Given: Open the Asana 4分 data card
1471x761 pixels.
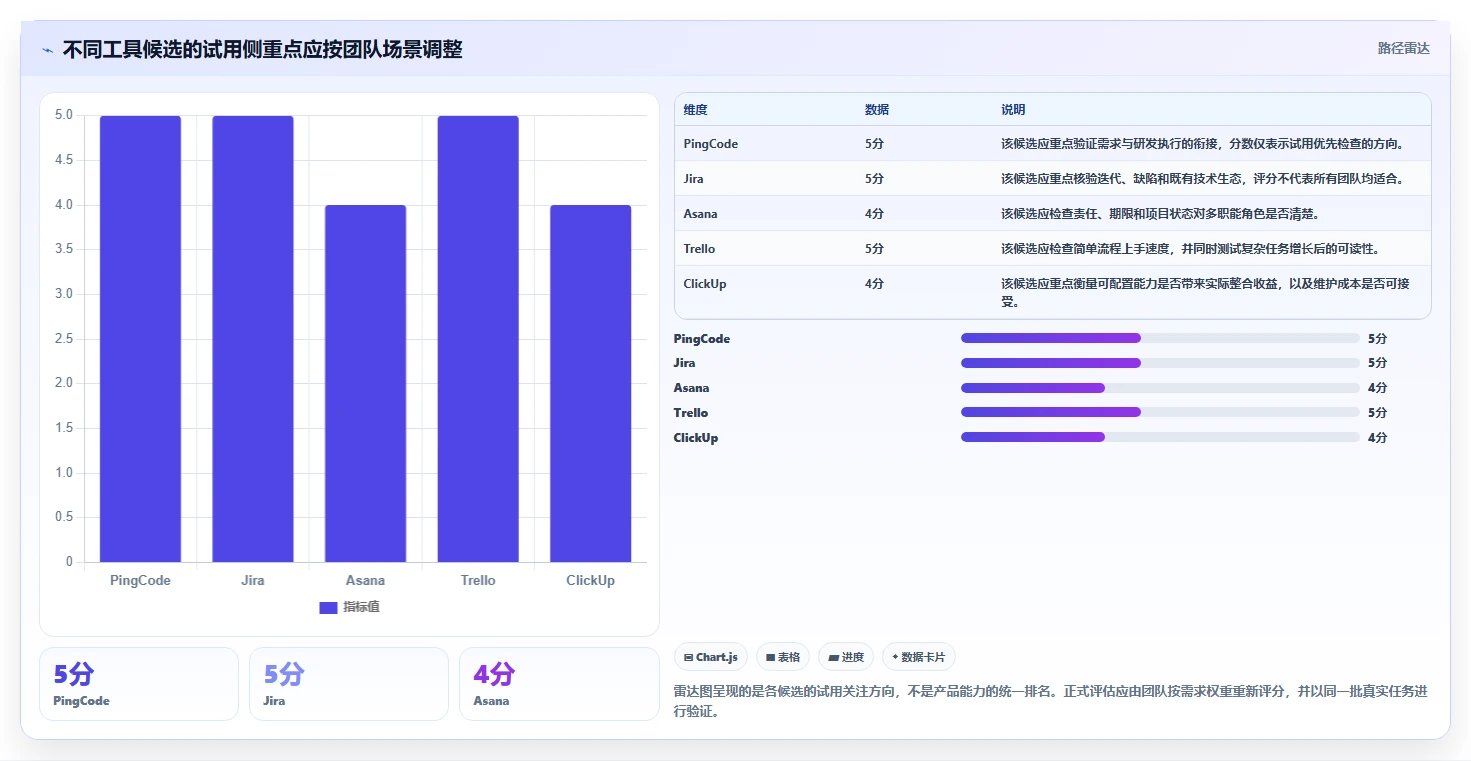Looking at the screenshot, I should (559, 684).
